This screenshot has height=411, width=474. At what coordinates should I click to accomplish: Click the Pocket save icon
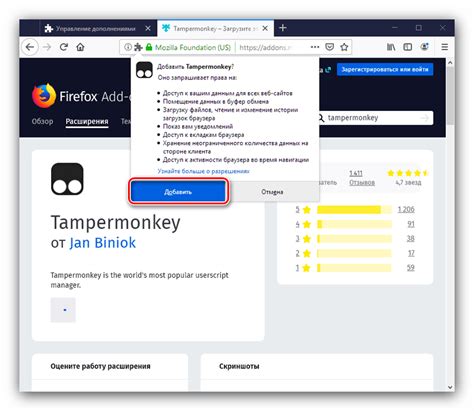[330, 47]
